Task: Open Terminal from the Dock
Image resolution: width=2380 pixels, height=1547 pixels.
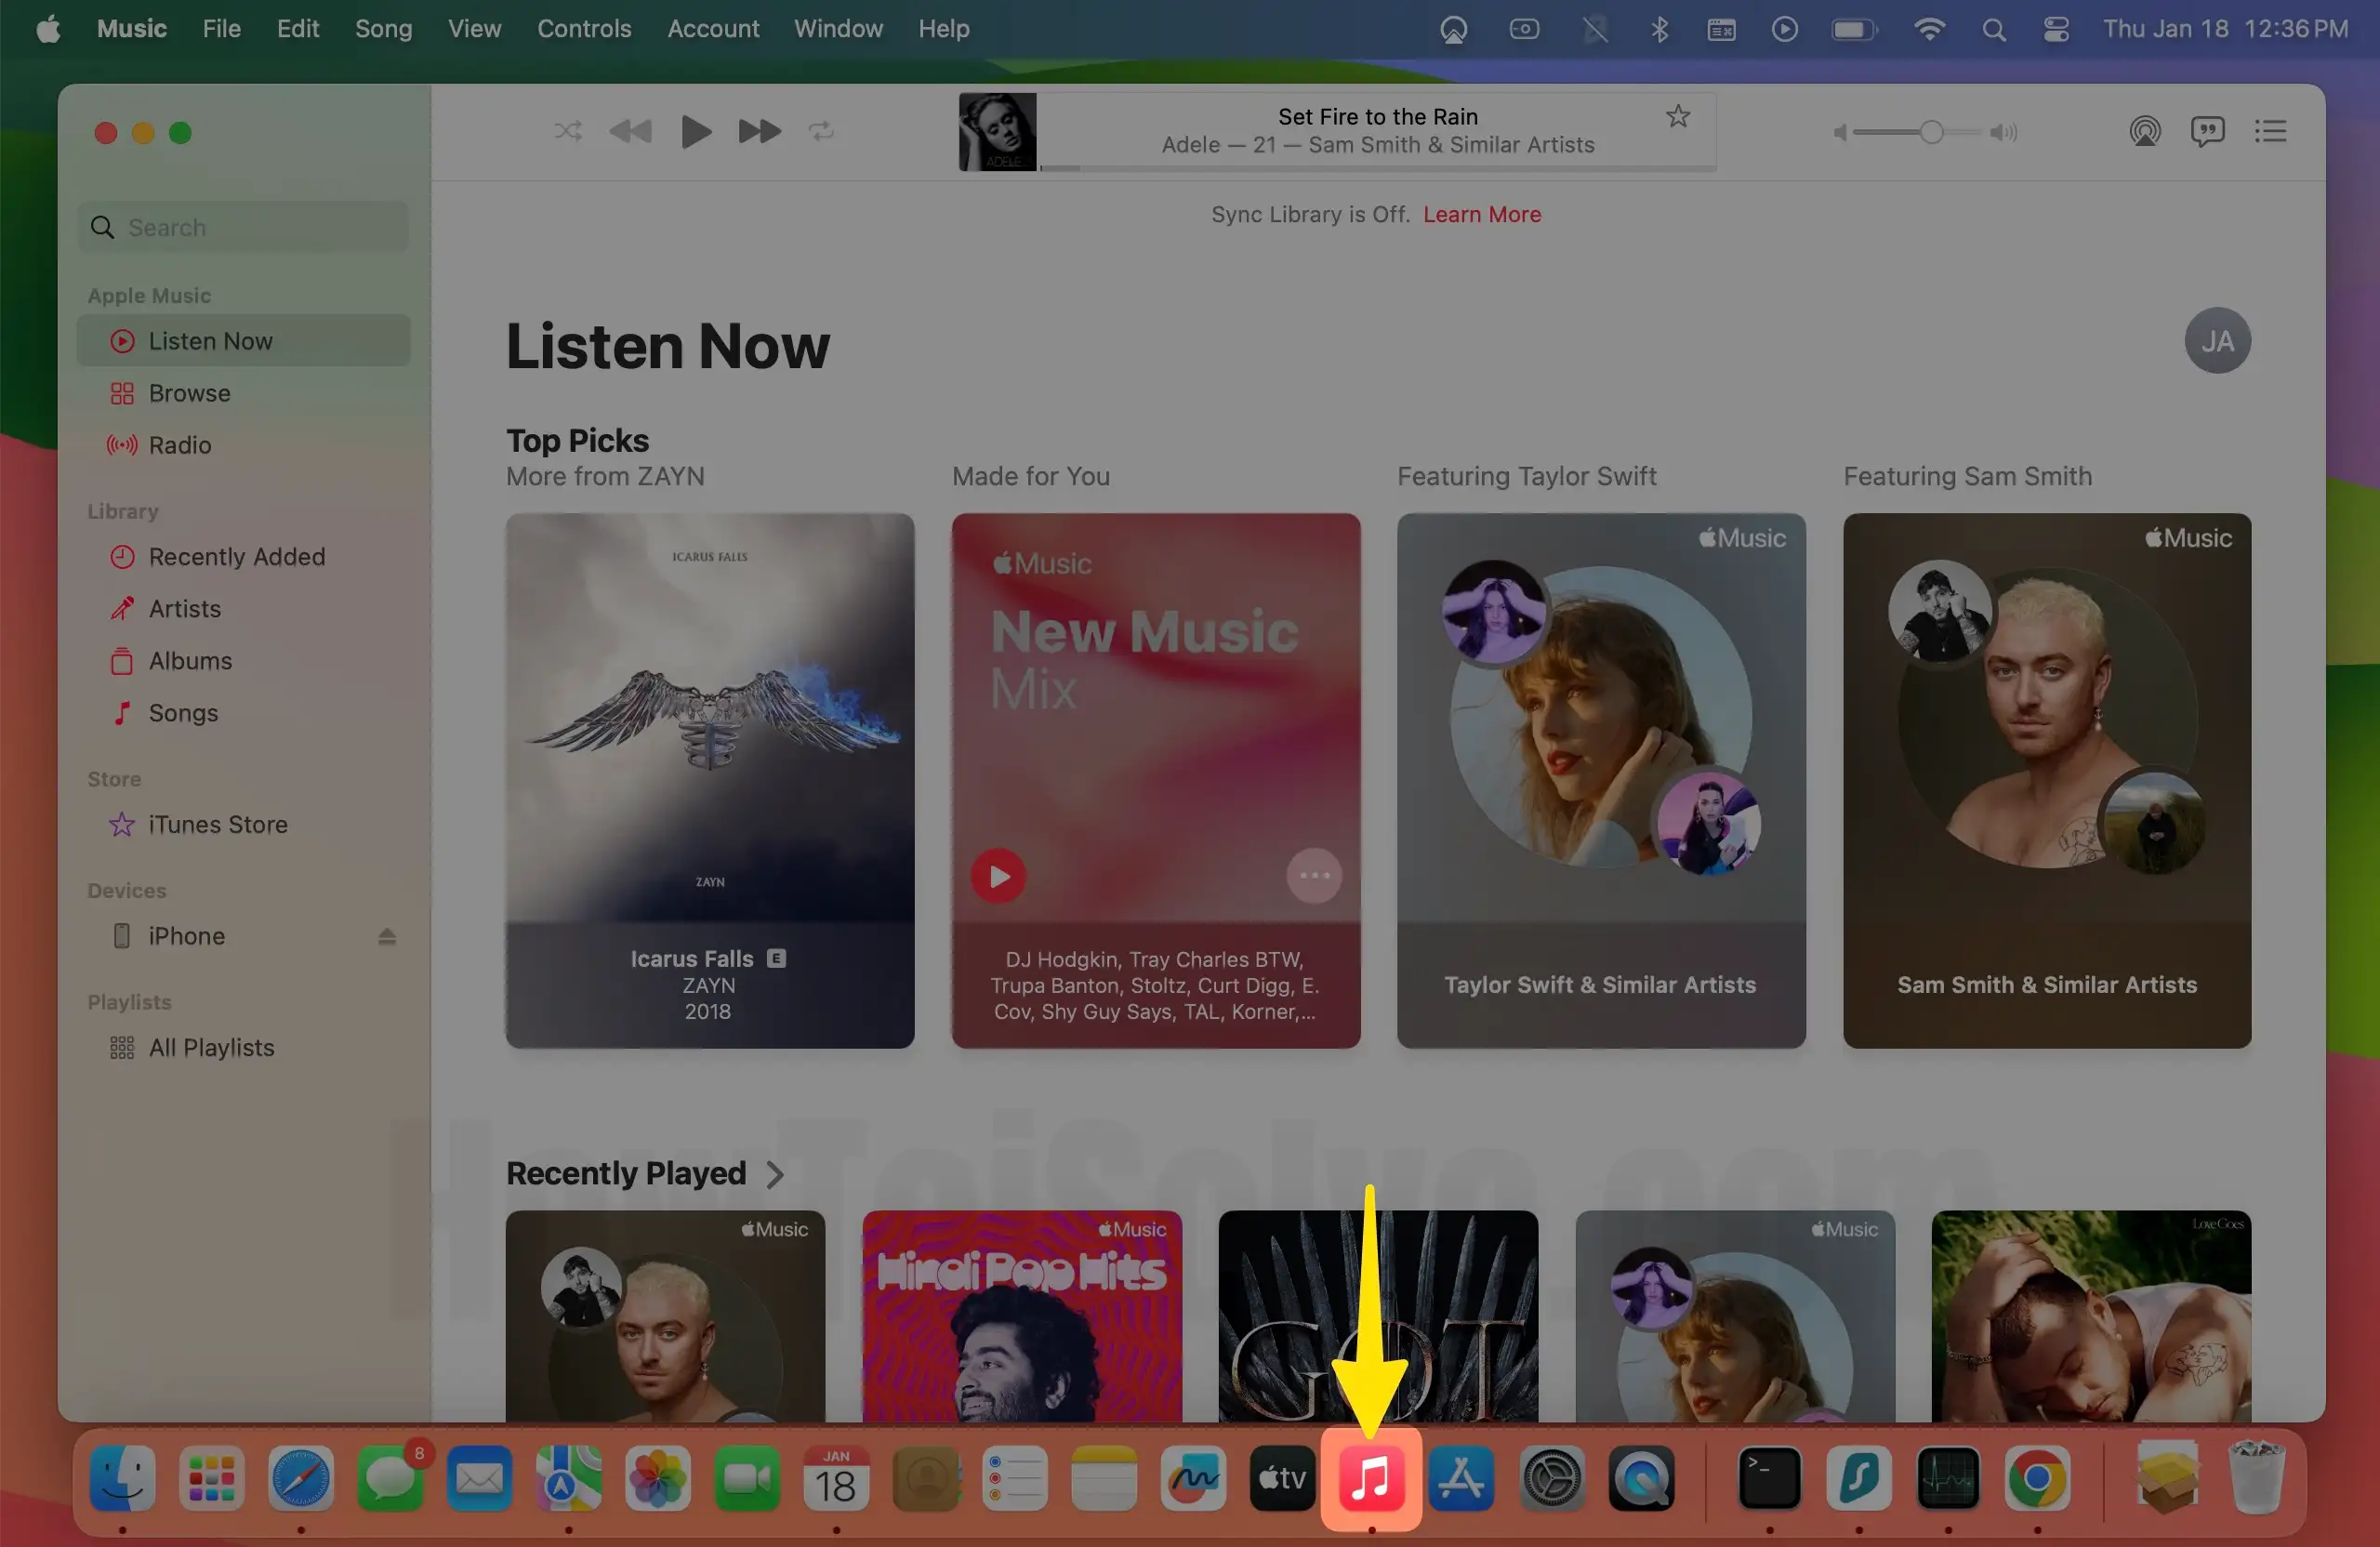Action: click(1769, 1477)
